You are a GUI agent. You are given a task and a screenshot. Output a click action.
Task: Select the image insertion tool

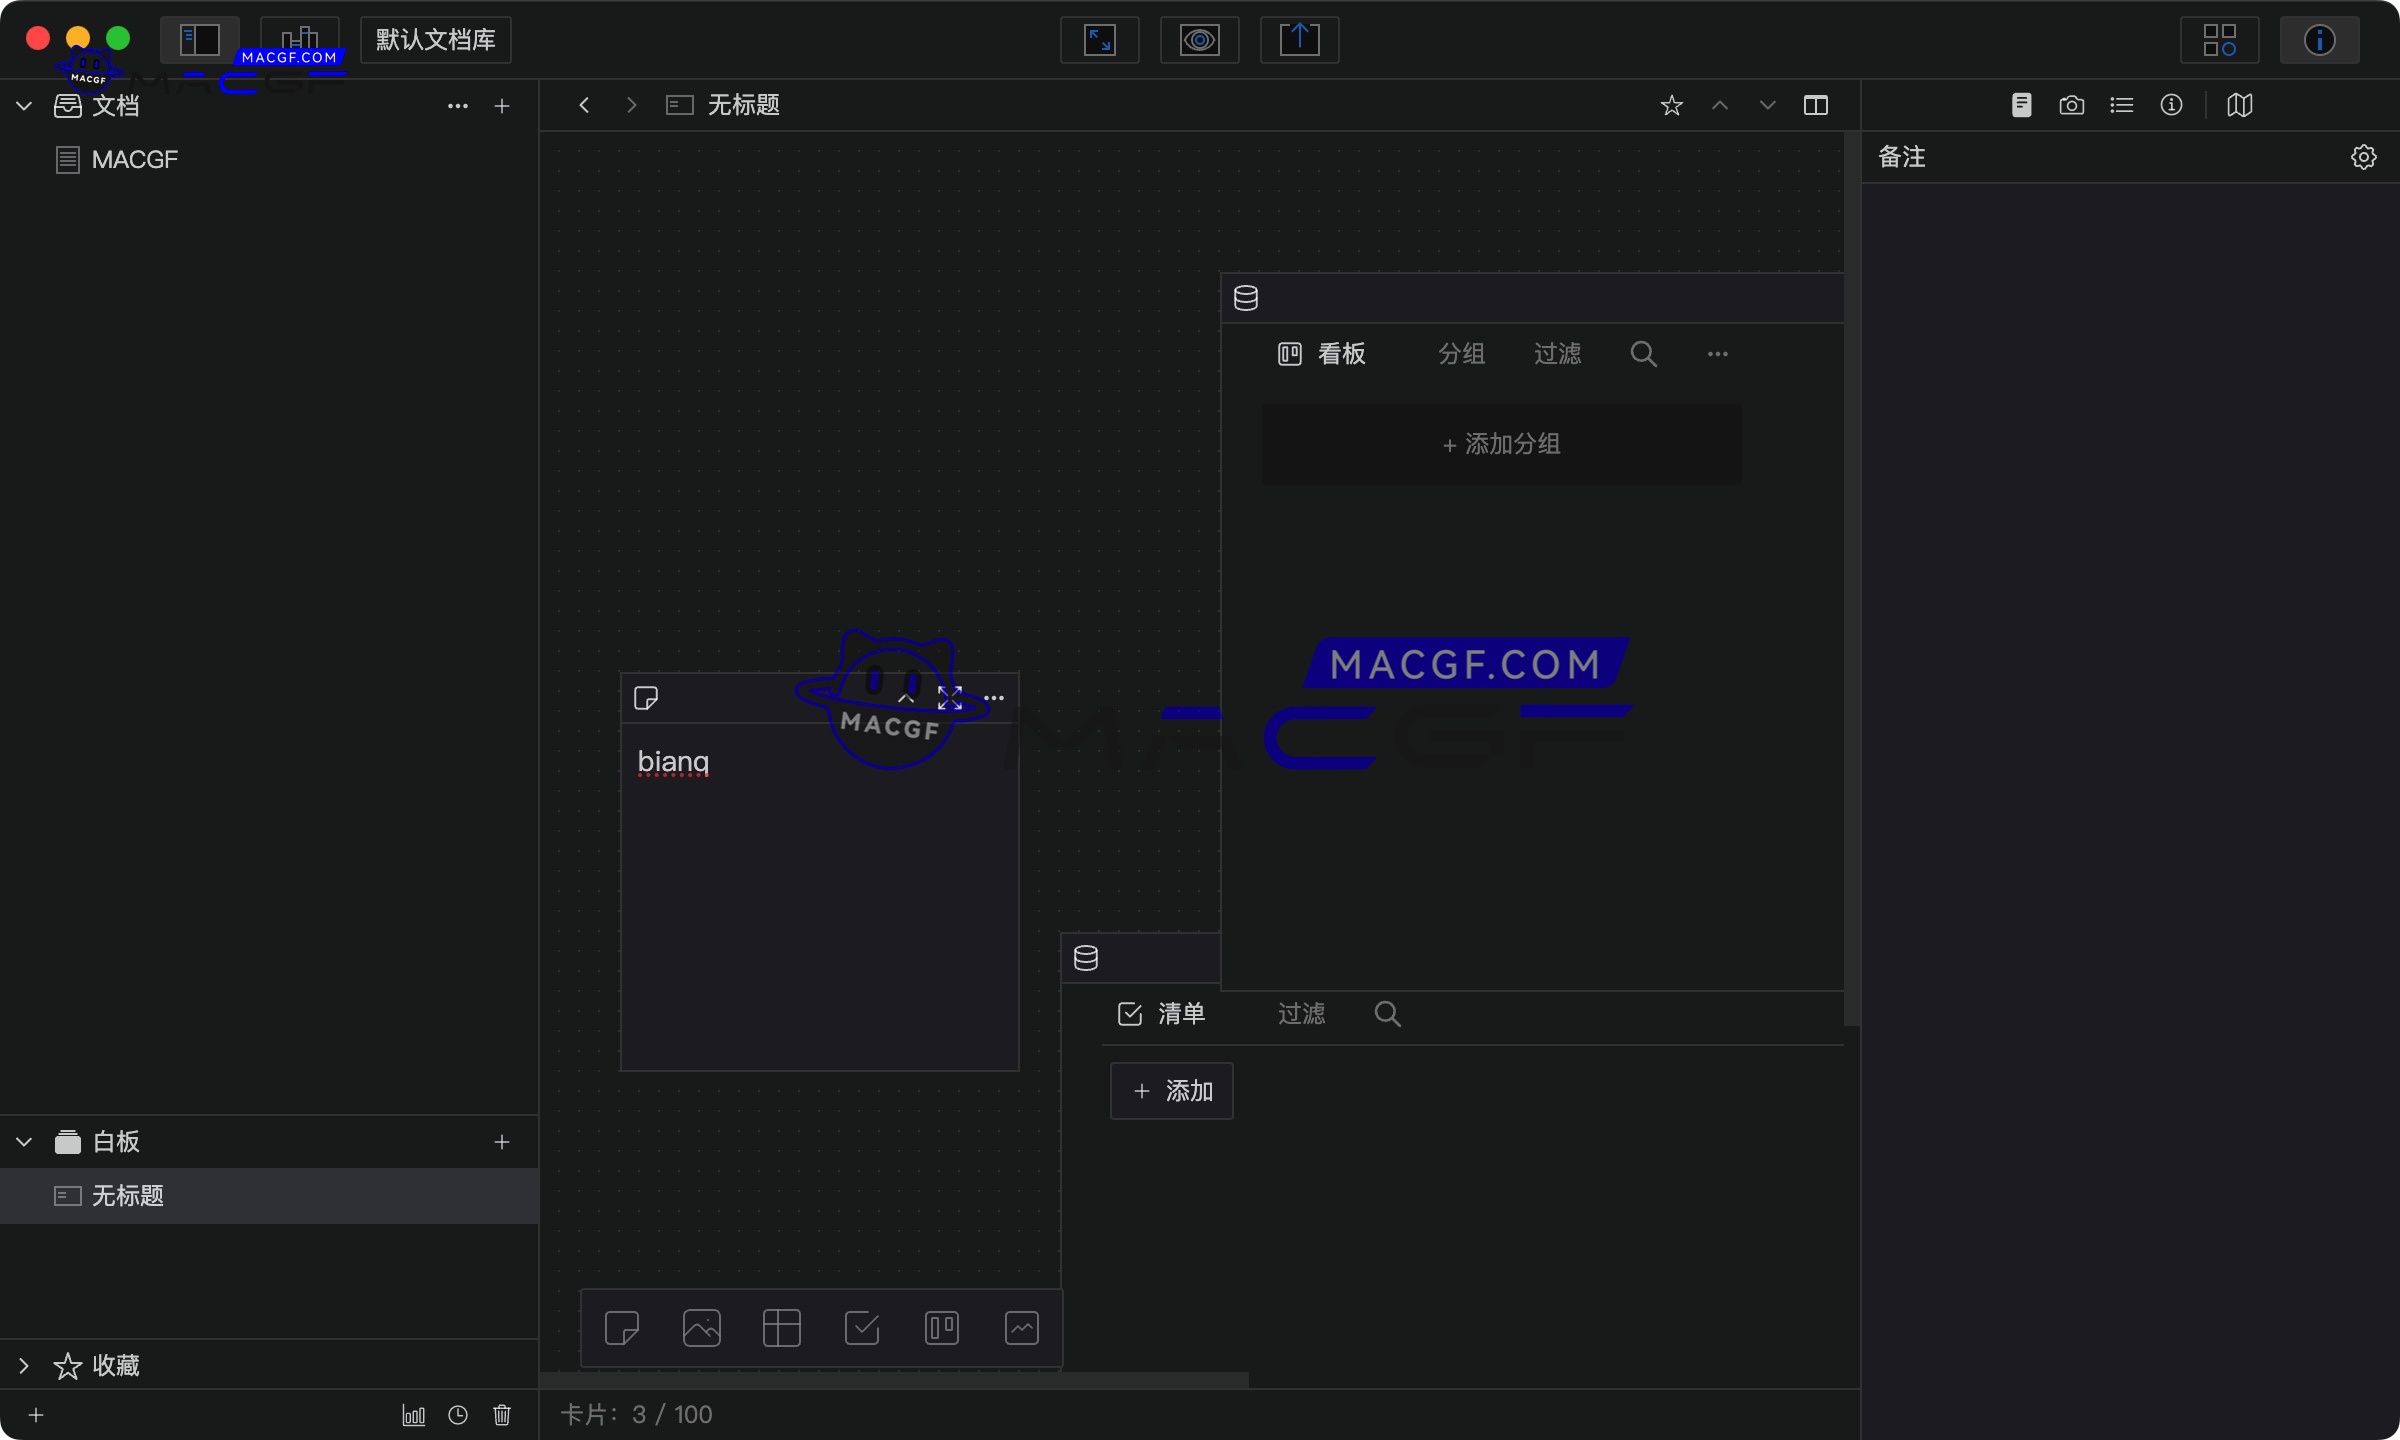click(x=701, y=1328)
